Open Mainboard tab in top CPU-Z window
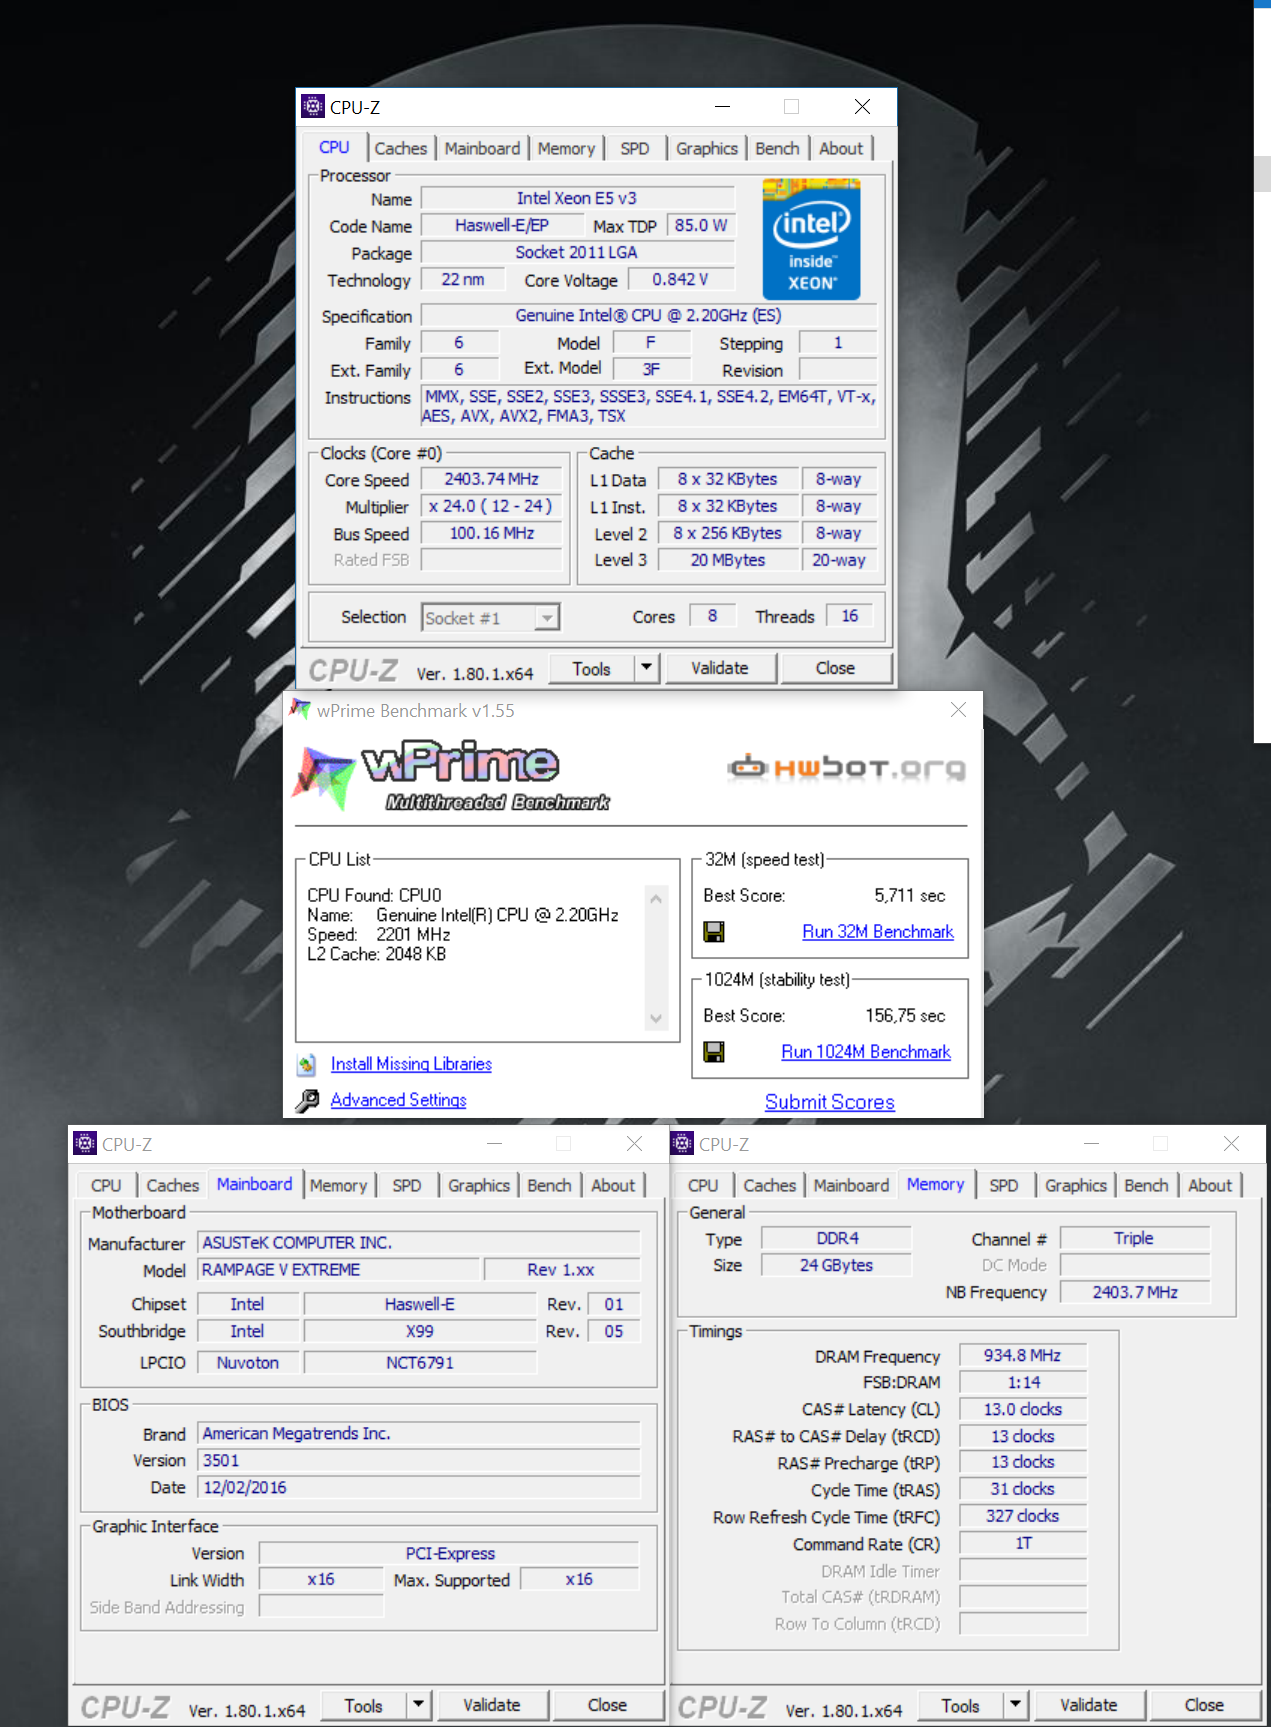The image size is (1271, 1727). (x=482, y=148)
